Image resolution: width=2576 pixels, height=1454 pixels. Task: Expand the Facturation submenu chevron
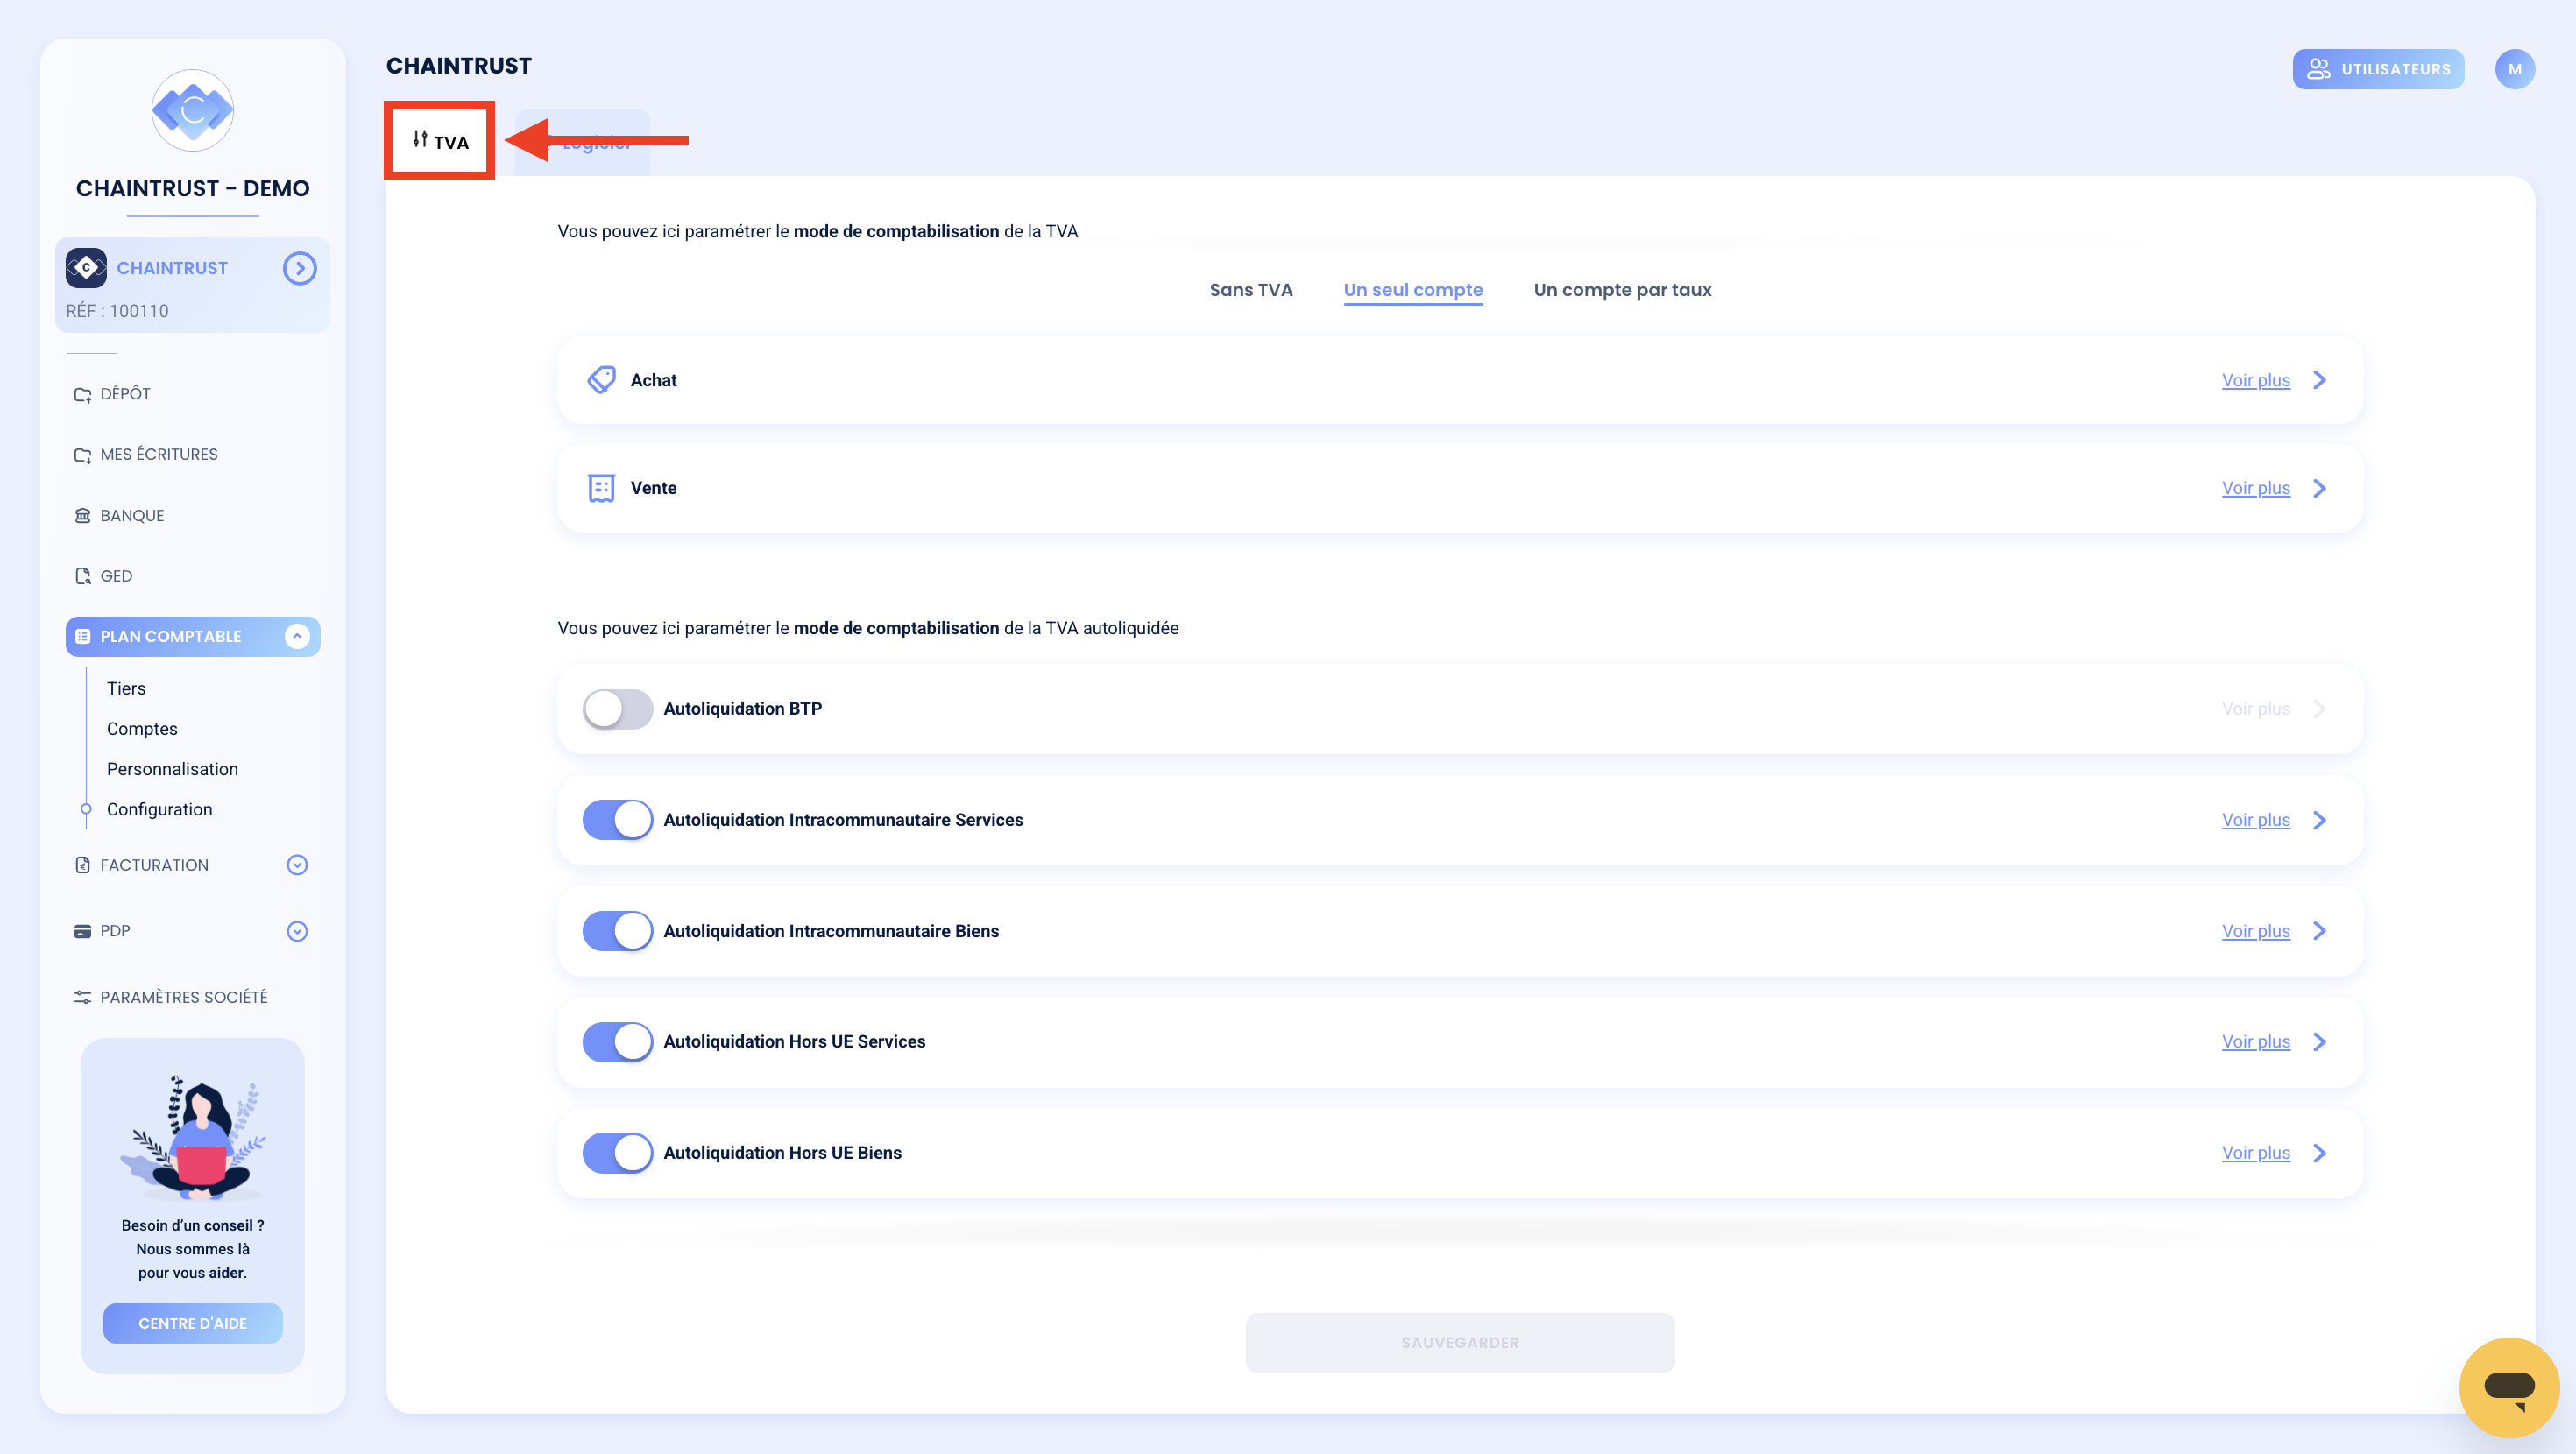(x=297, y=865)
